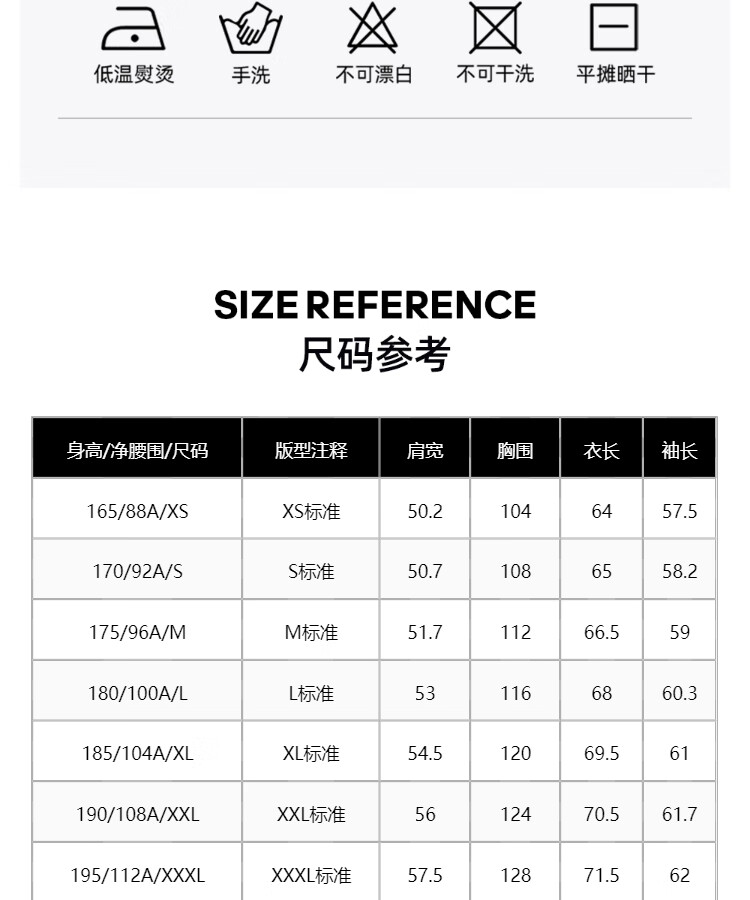Viewport: 750px width, 900px height.
Task: Click the hand wash basin icon
Action: [x=251, y=29]
